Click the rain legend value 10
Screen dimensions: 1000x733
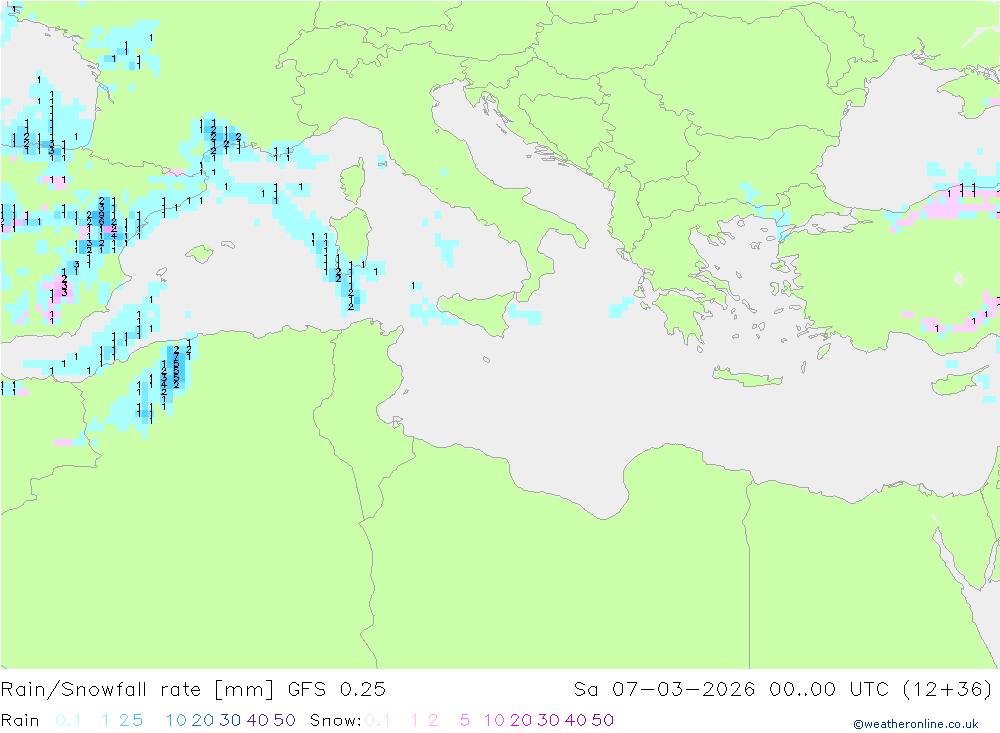(x=176, y=720)
